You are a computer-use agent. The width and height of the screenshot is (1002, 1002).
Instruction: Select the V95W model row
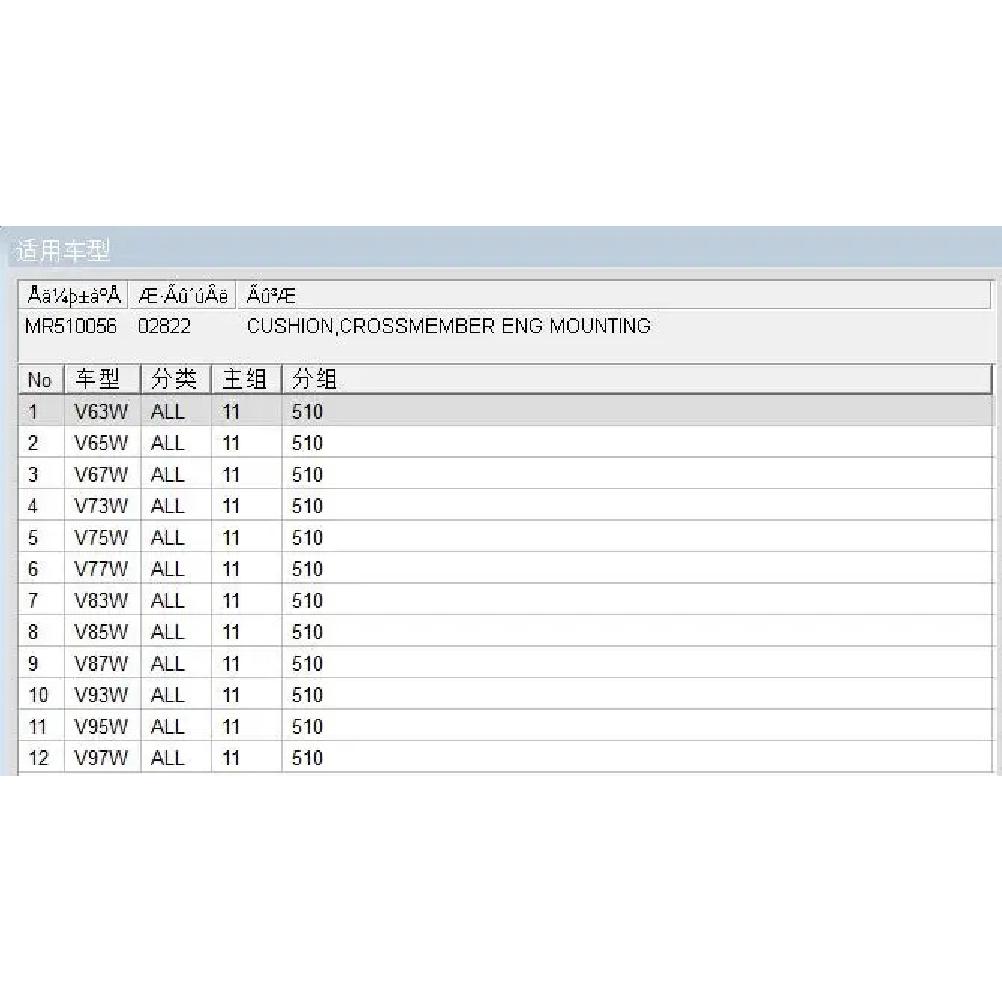tap(505, 726)
